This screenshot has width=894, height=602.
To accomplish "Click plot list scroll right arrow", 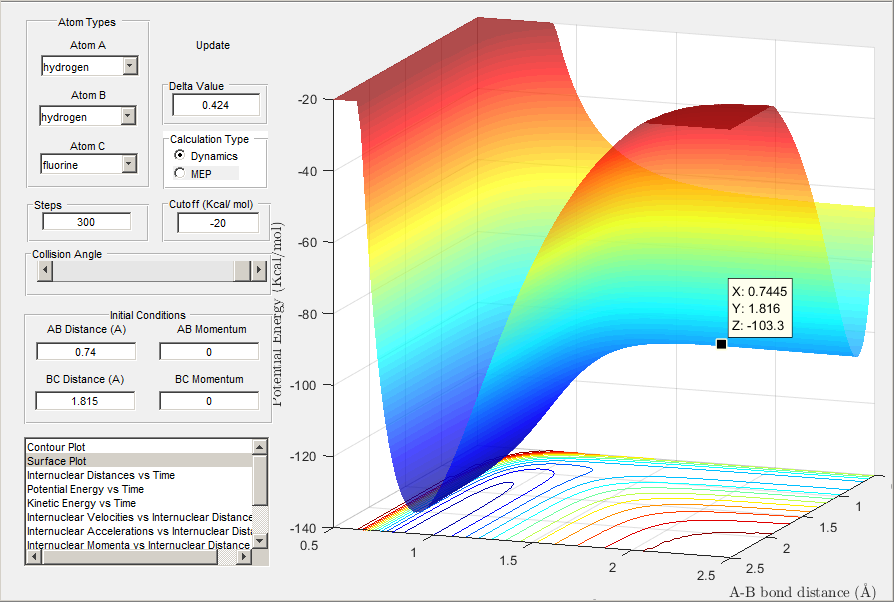I will pyautogui.click(x=245, y=557).
